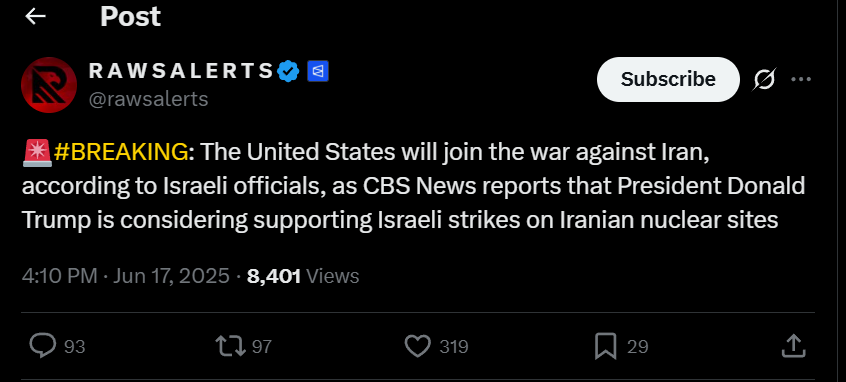
Task: Click the blue verified checkmark badge
Action: coord(289,71)
